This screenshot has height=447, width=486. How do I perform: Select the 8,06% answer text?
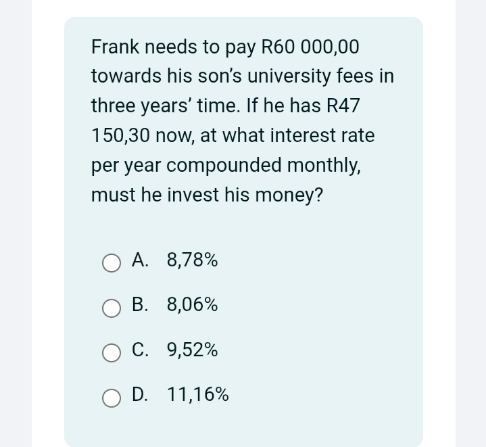click(192, 305)
